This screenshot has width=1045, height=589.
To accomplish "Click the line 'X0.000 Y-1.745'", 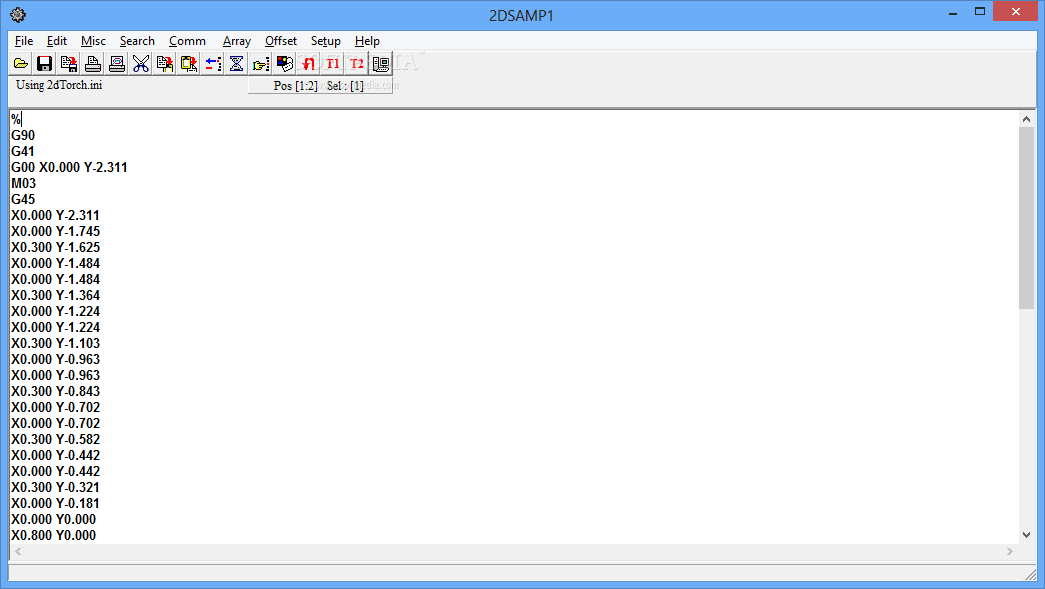I will coord(55,231).
